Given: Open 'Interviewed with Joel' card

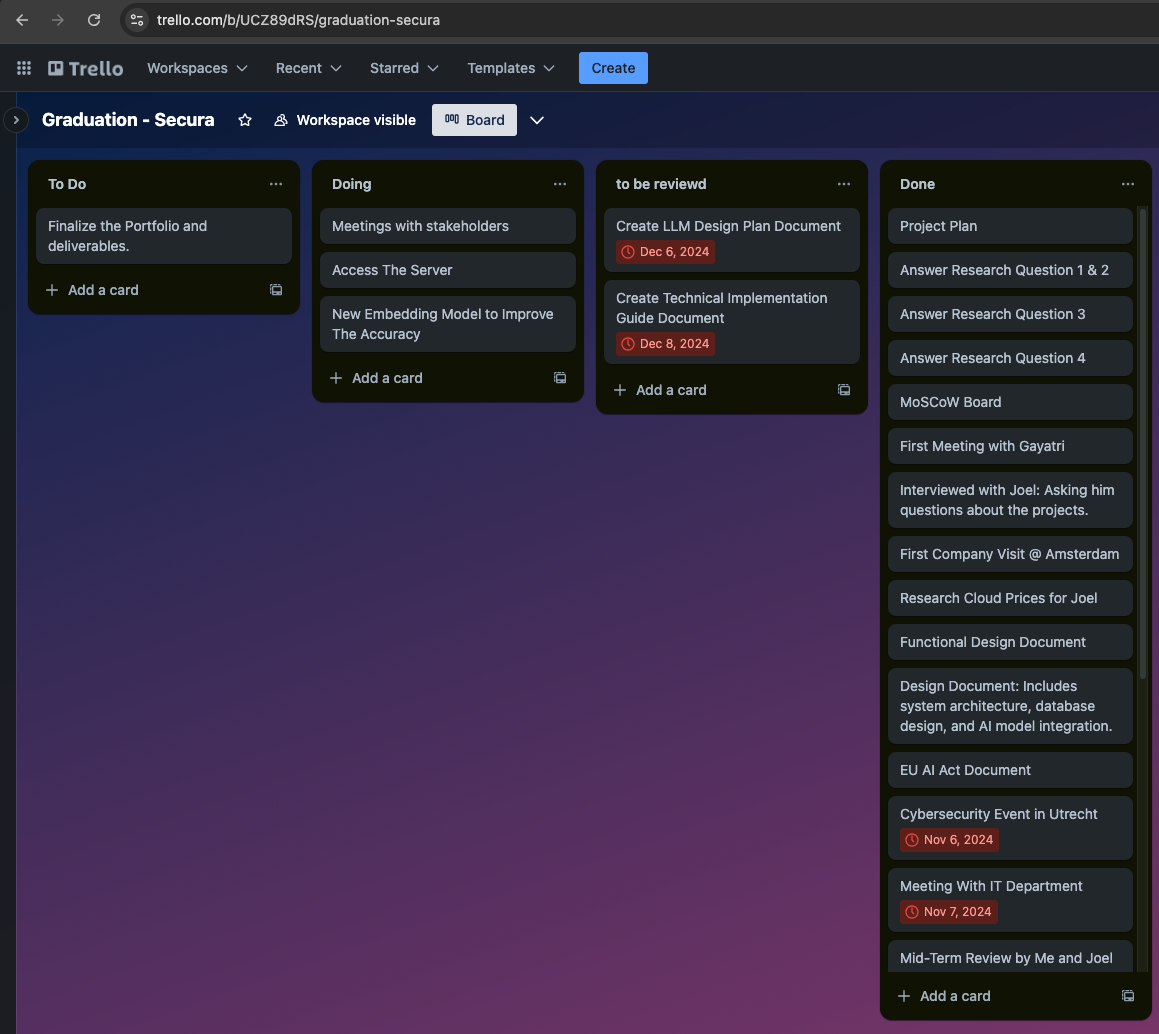Looking at the screenshot, I should click(1010, 500).
